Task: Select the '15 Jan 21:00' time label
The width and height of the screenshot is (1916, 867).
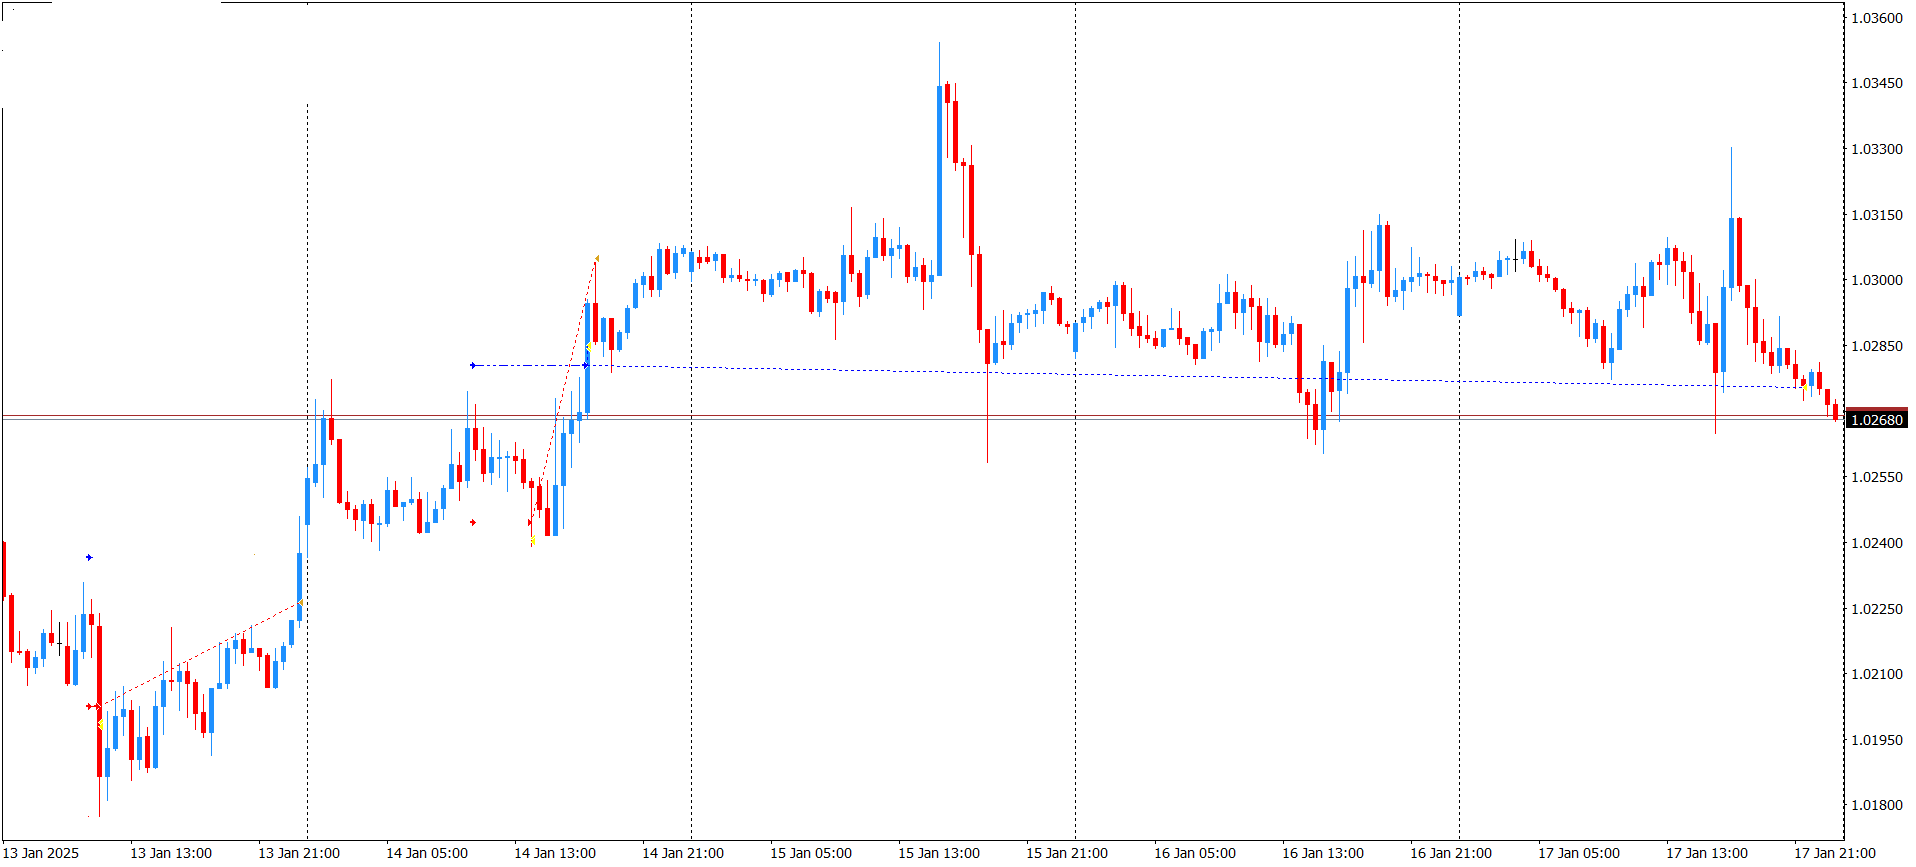Action: [1067, 853]
